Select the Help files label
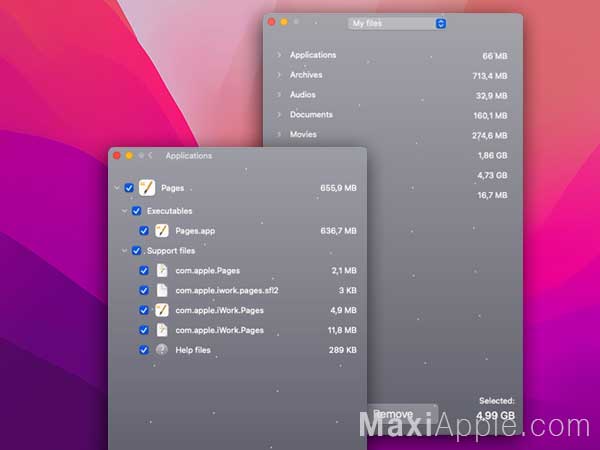 [x=193, y=350]
